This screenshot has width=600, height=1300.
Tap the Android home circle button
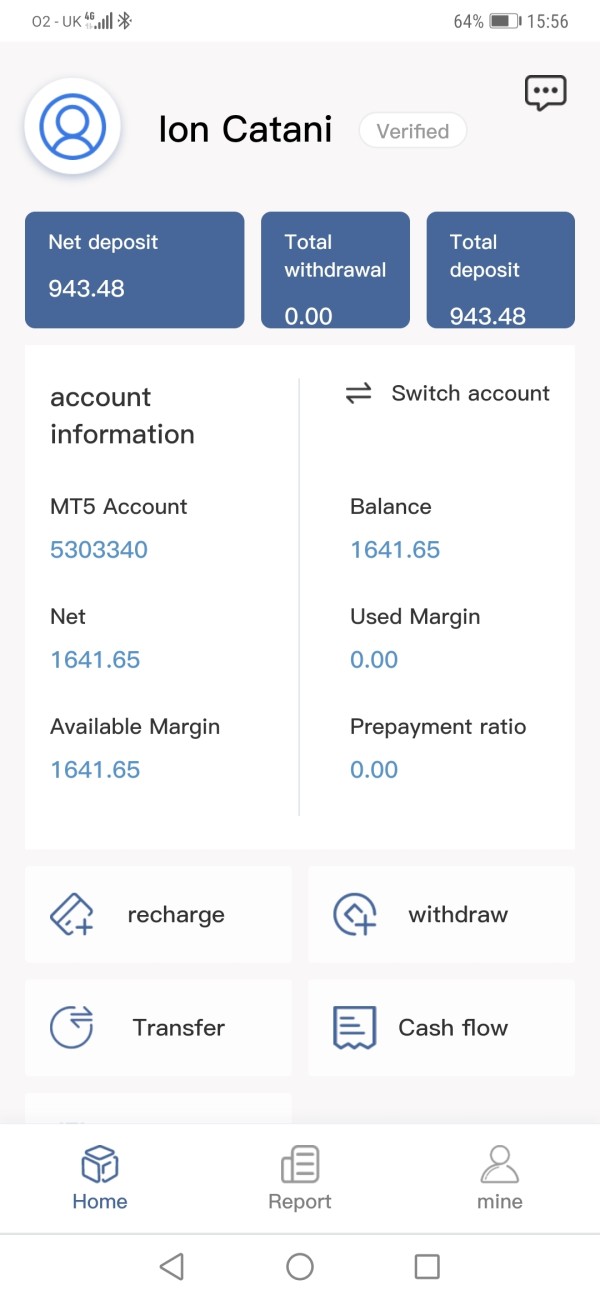point(300,1267)
